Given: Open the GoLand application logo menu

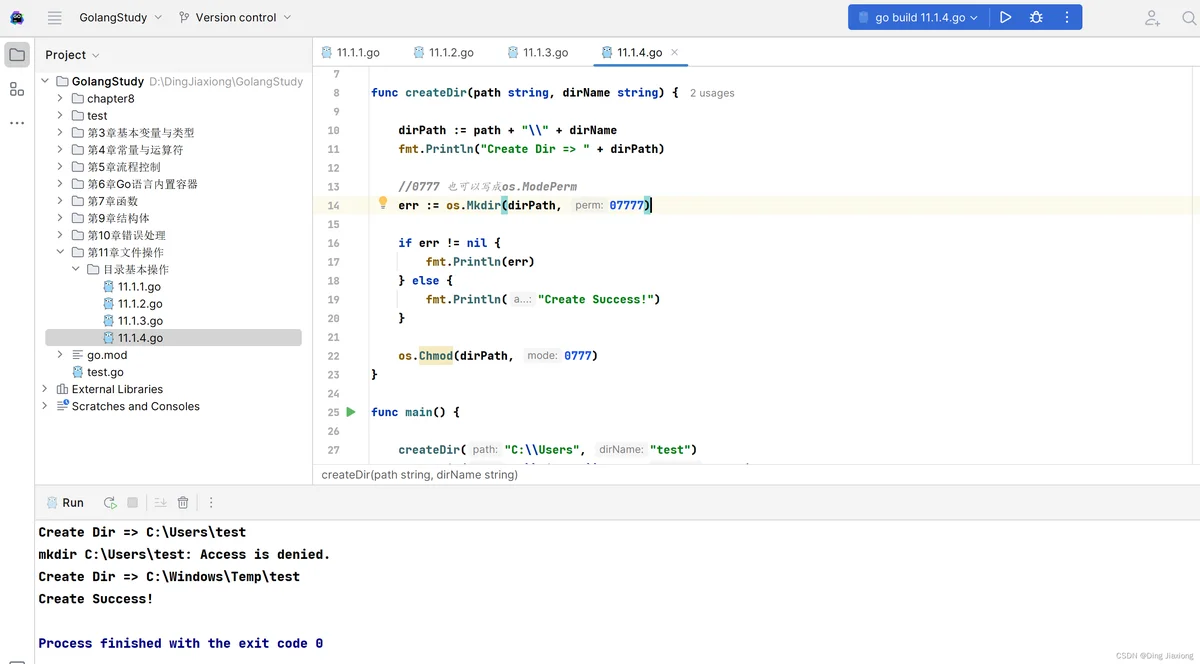Looking at the screenshot, I should click(17, 17).
